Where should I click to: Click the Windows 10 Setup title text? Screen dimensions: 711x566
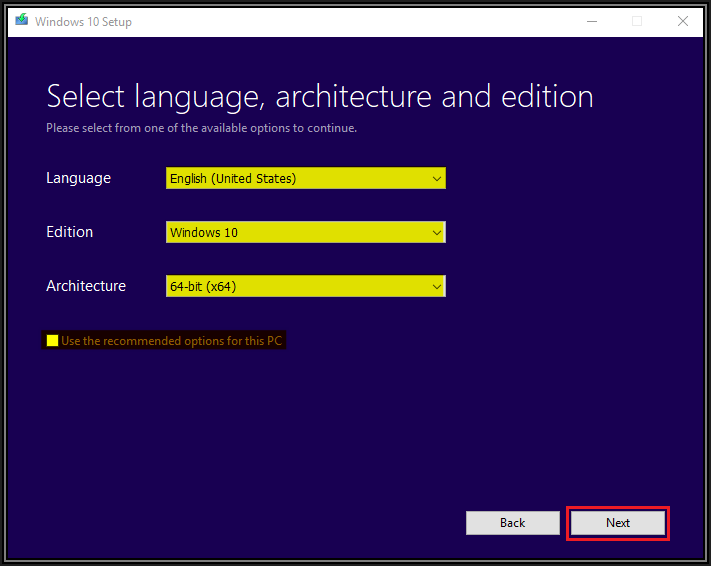tap(83, 22)
